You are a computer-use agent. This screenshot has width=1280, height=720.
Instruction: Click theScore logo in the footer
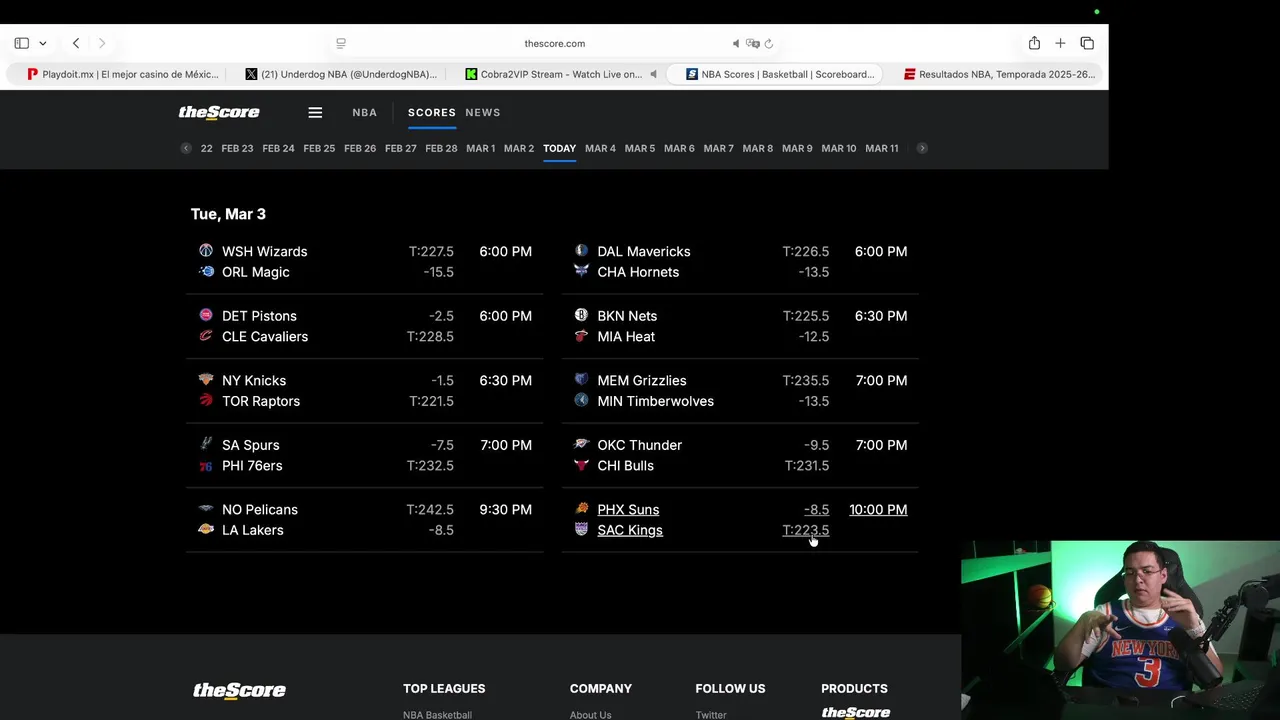(x=239, y=690)
